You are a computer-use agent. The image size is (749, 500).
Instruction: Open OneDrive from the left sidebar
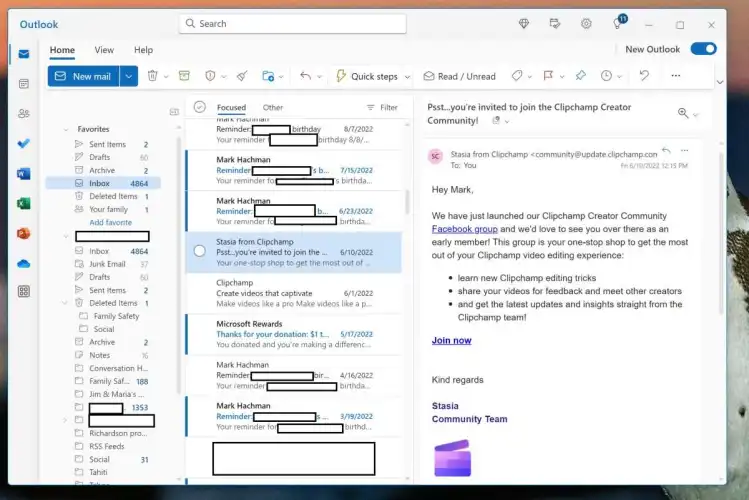click(x=24, y=262)
